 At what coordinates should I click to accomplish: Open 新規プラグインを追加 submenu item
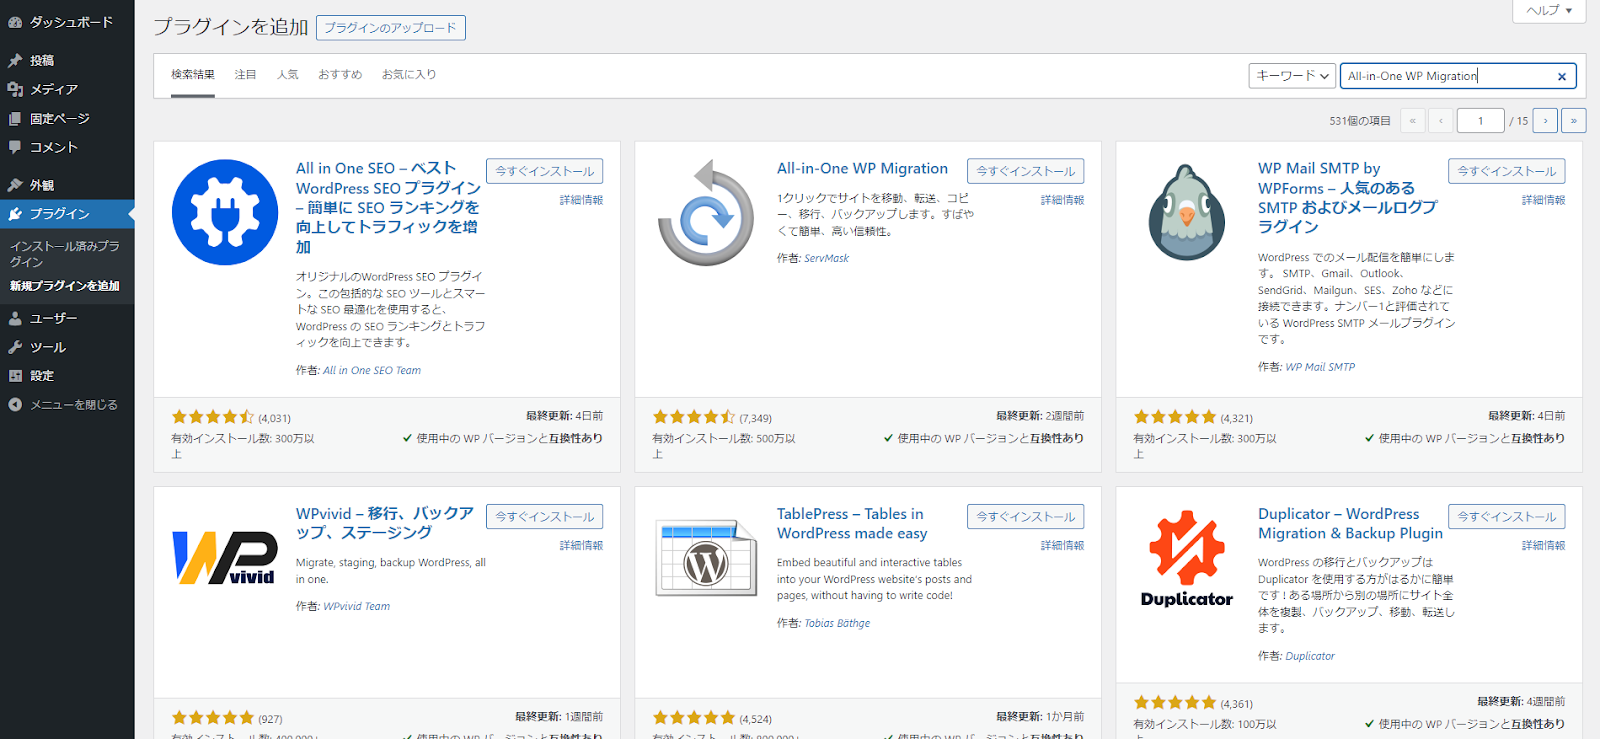pyautogui.click(x=66, y=286)
